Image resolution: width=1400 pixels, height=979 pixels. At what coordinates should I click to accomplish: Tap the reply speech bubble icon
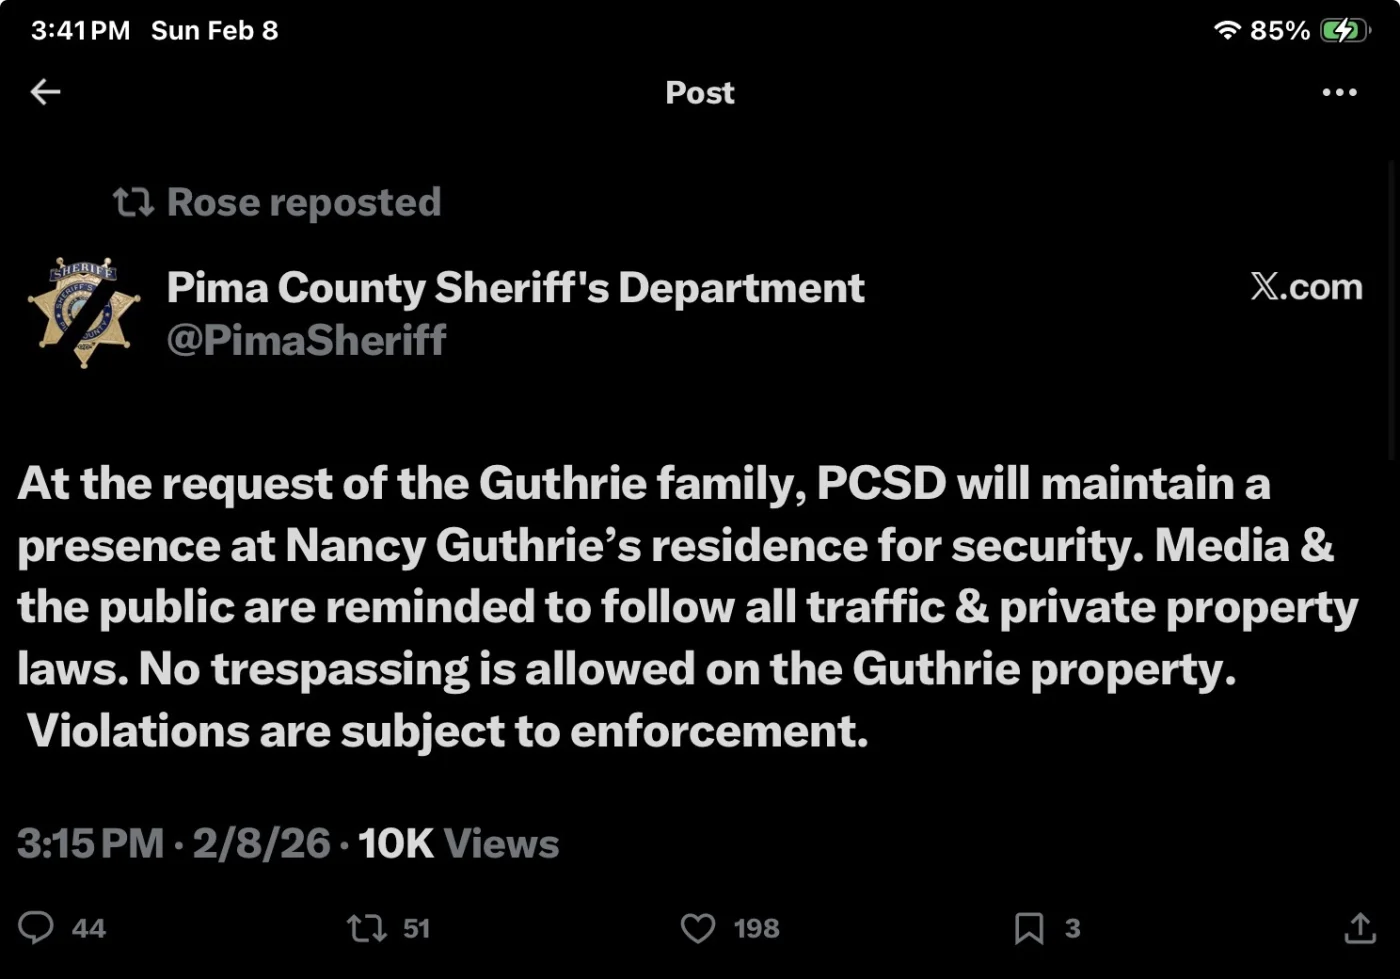coord(36,928)
